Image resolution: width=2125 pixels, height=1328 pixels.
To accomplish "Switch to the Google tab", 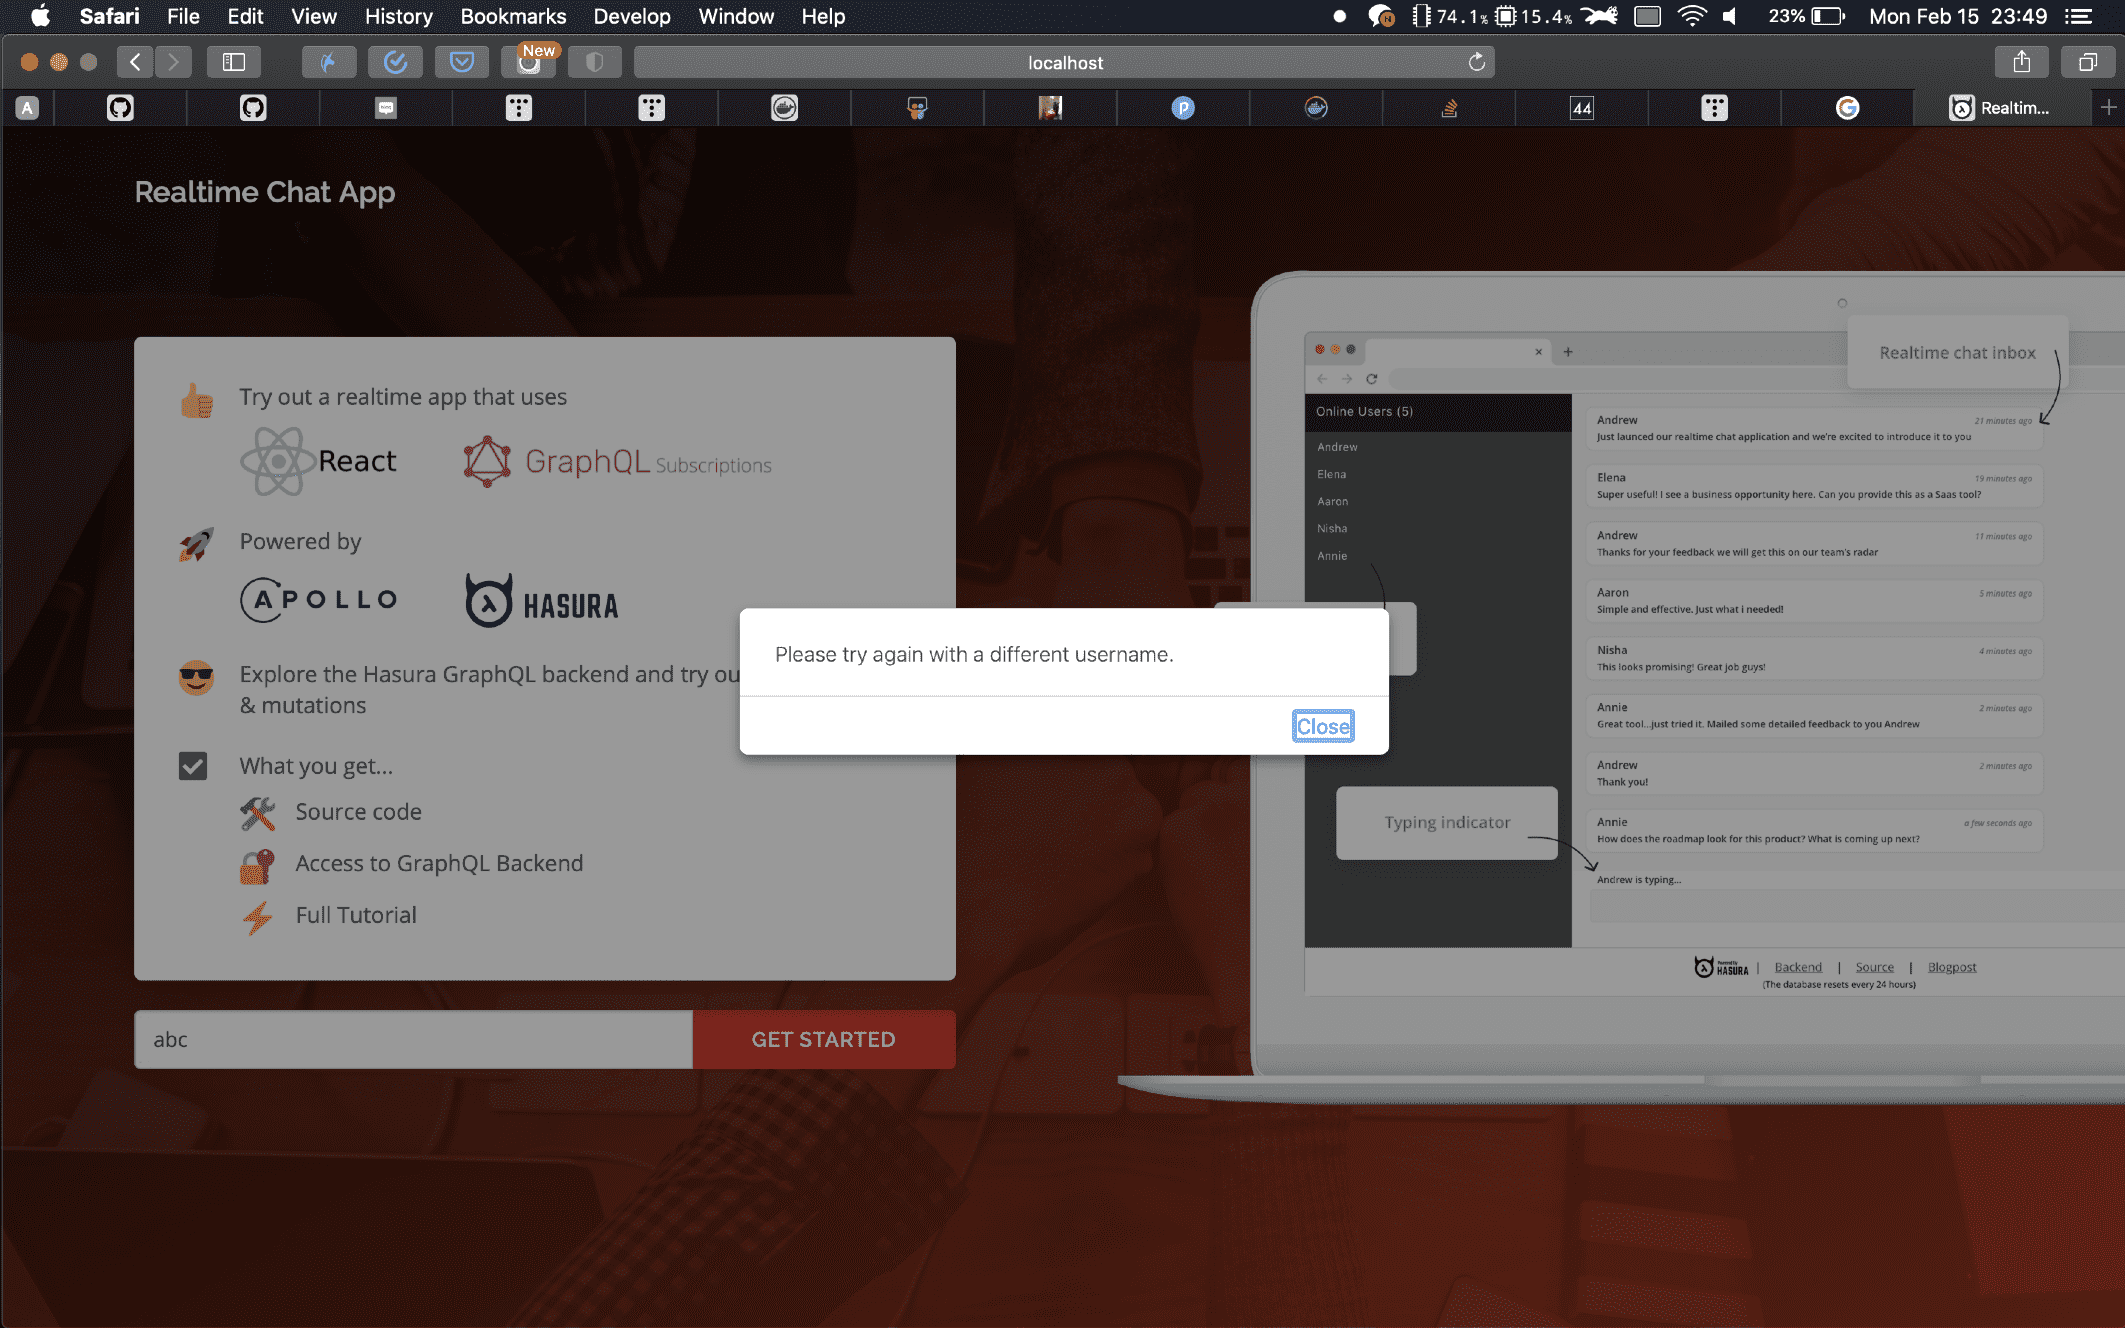I will point(1847,107).
